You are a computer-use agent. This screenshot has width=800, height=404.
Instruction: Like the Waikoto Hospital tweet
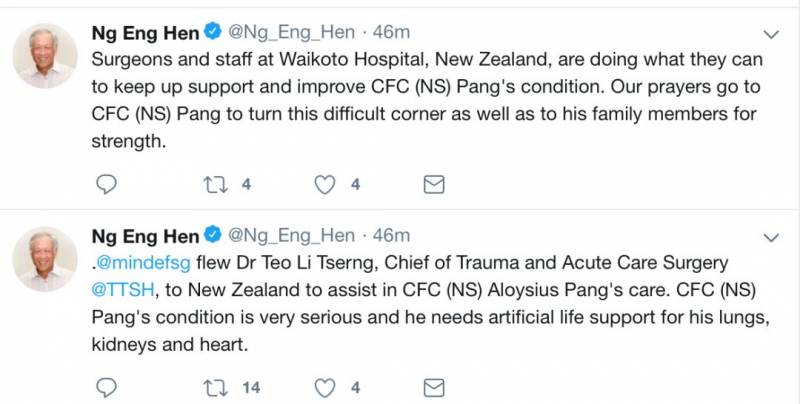(326, 183)
